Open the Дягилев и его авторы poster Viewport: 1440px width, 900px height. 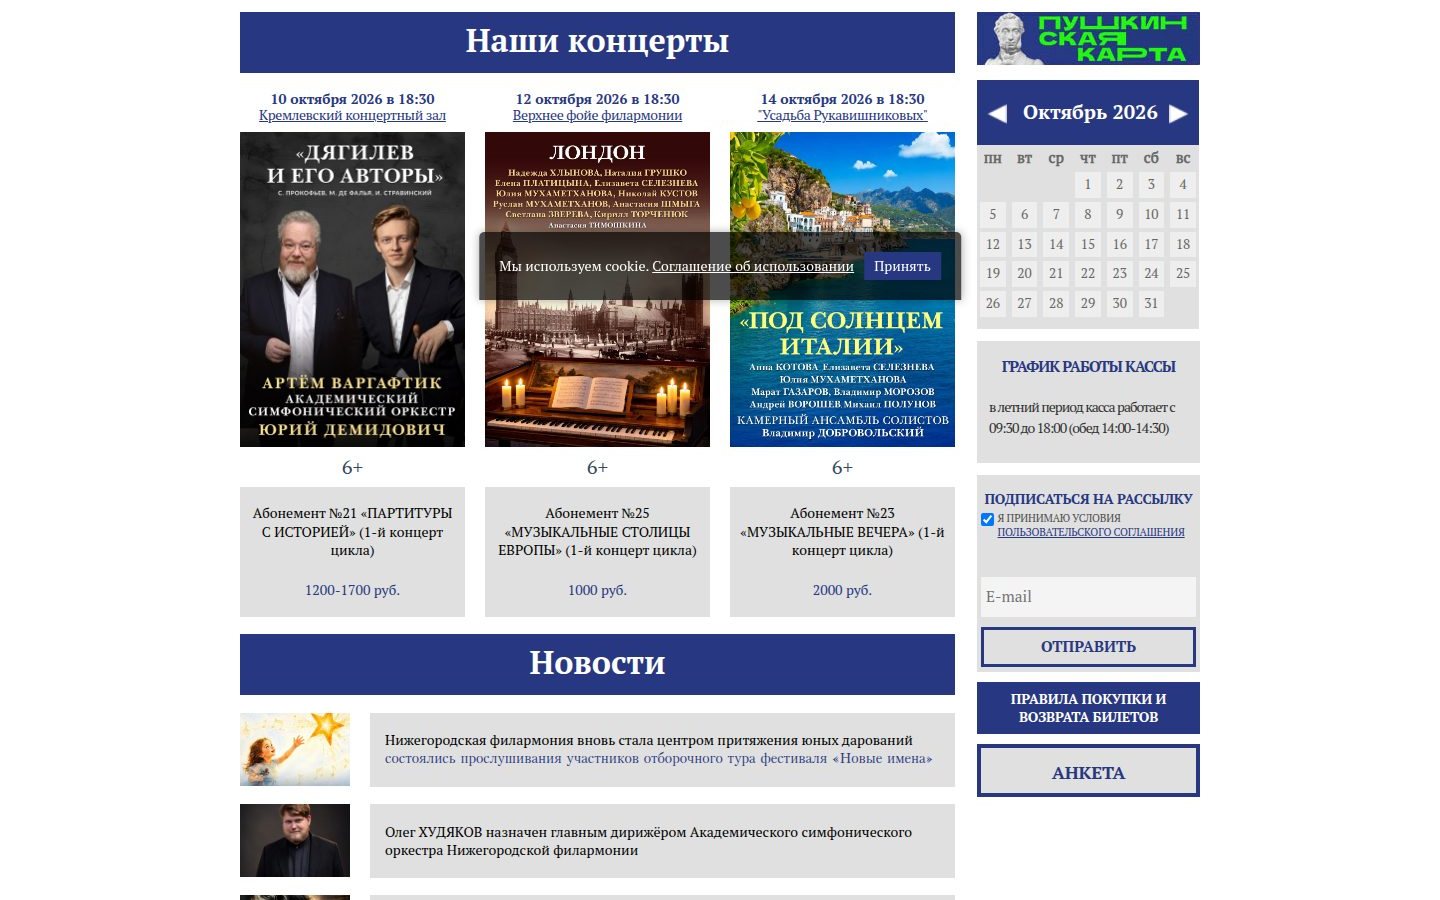coord(352,289)
